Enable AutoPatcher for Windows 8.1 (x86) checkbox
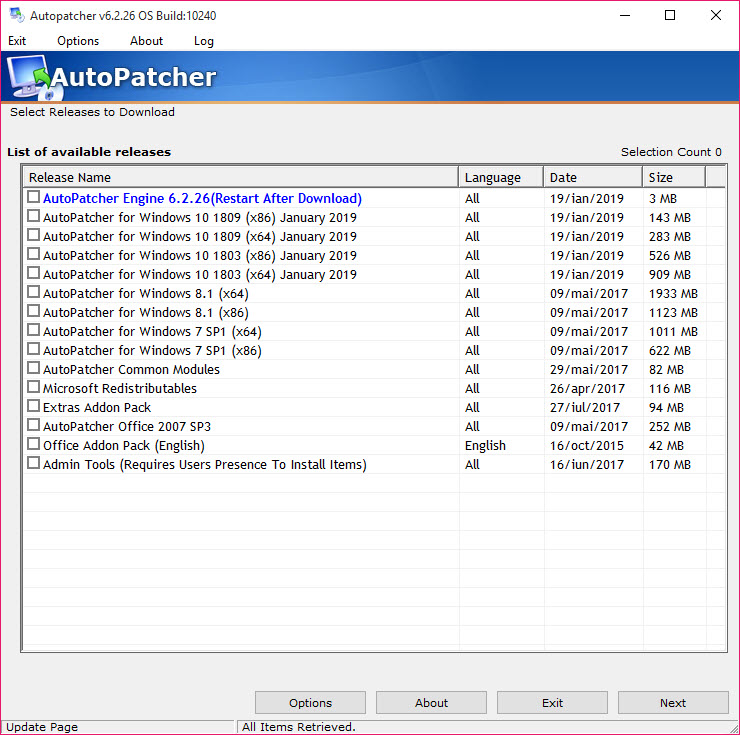740x735 pixels. [33, 311]
